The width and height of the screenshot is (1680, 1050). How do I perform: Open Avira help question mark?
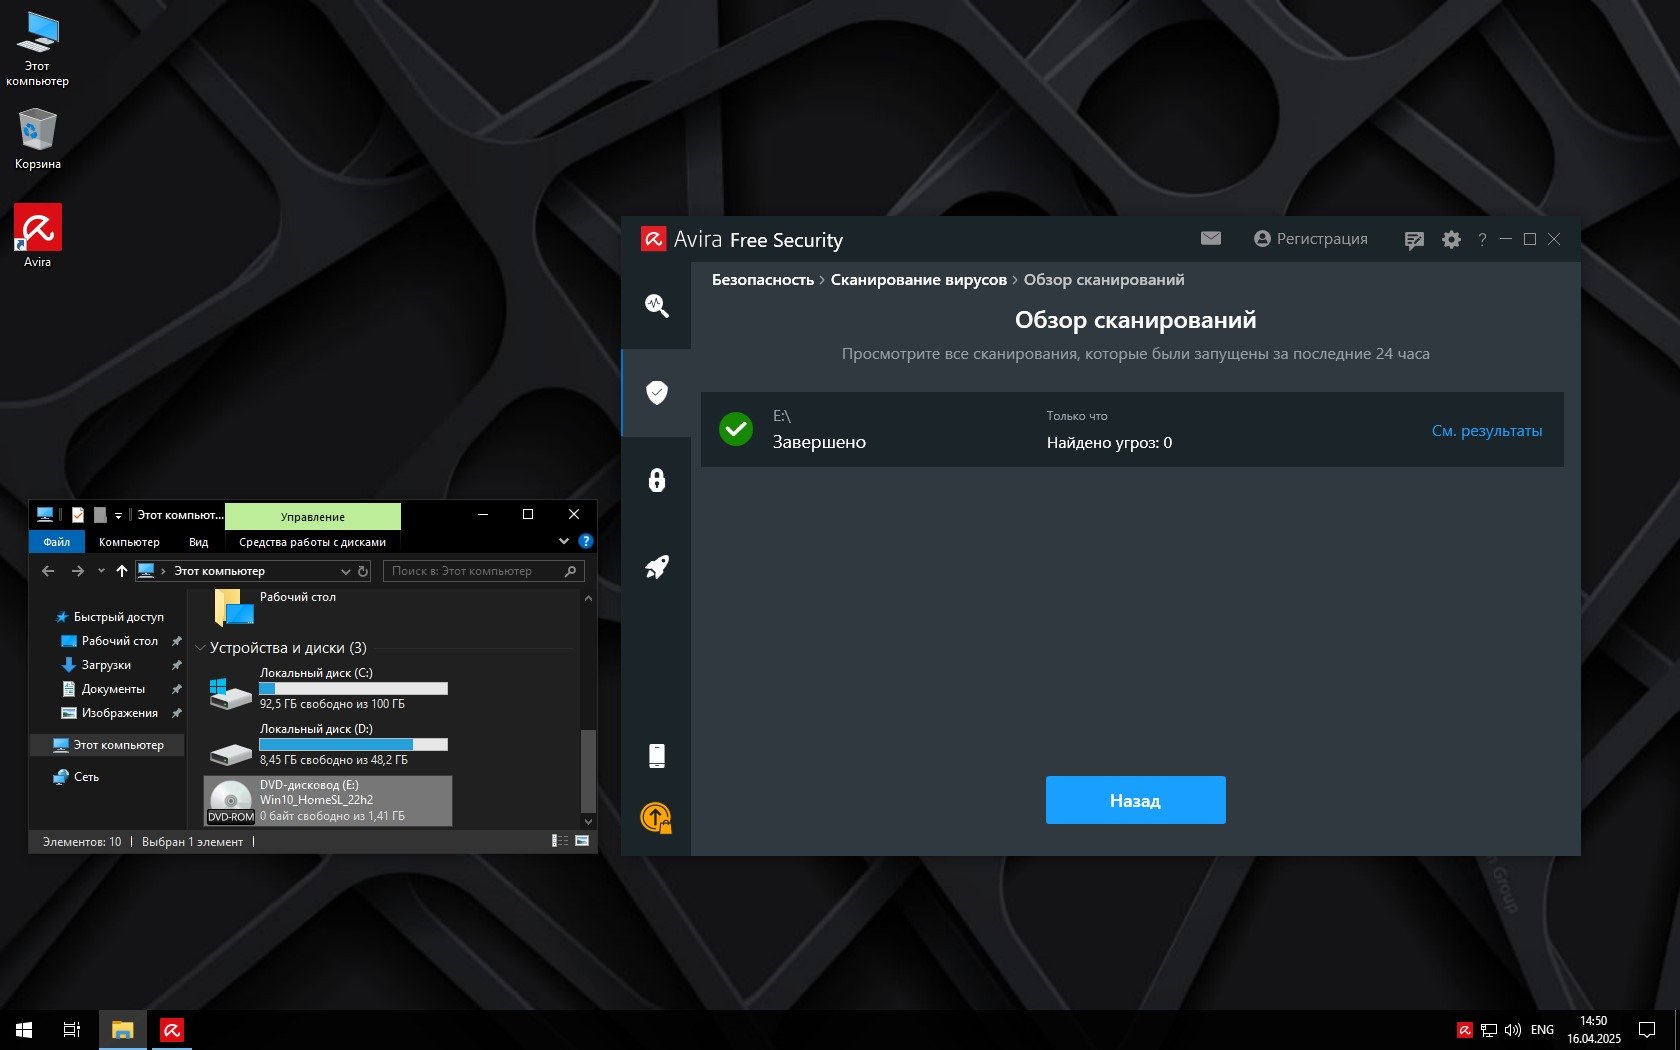(1482, 239)
